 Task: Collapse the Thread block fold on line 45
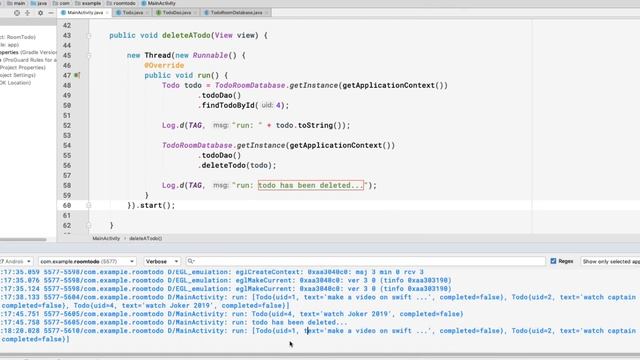[x=89, y=56]
